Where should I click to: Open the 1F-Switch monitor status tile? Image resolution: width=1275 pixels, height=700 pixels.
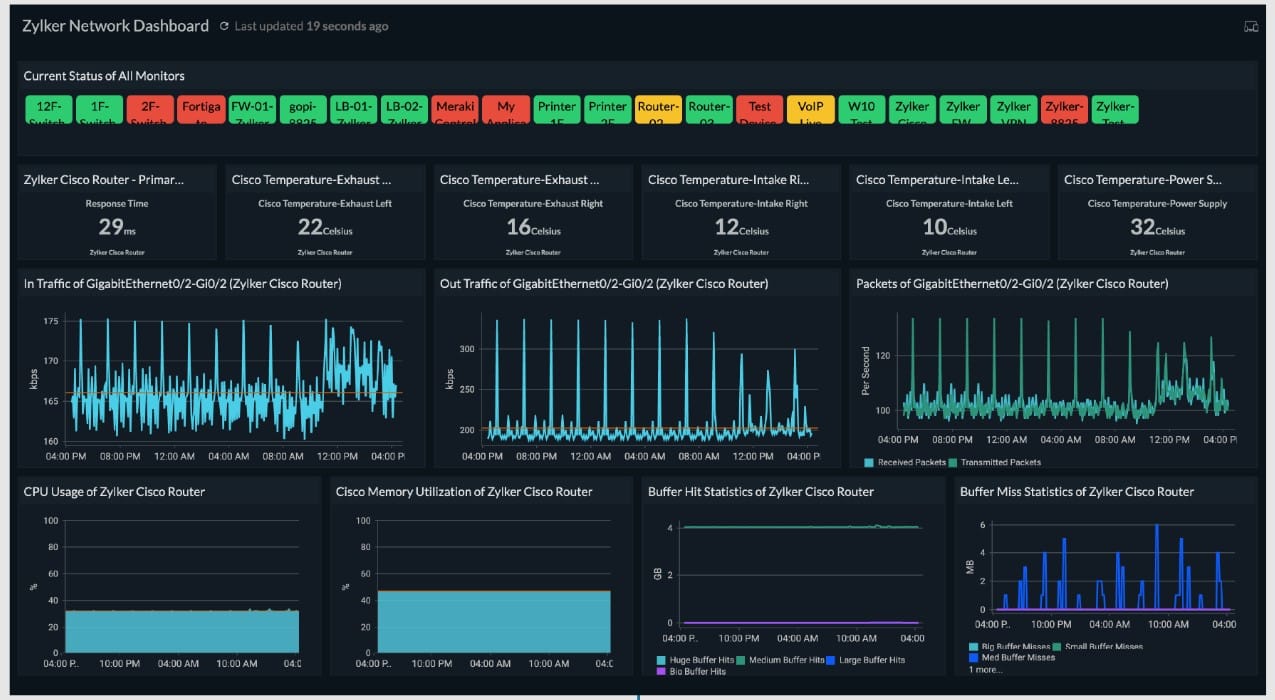tap(100, 110)
